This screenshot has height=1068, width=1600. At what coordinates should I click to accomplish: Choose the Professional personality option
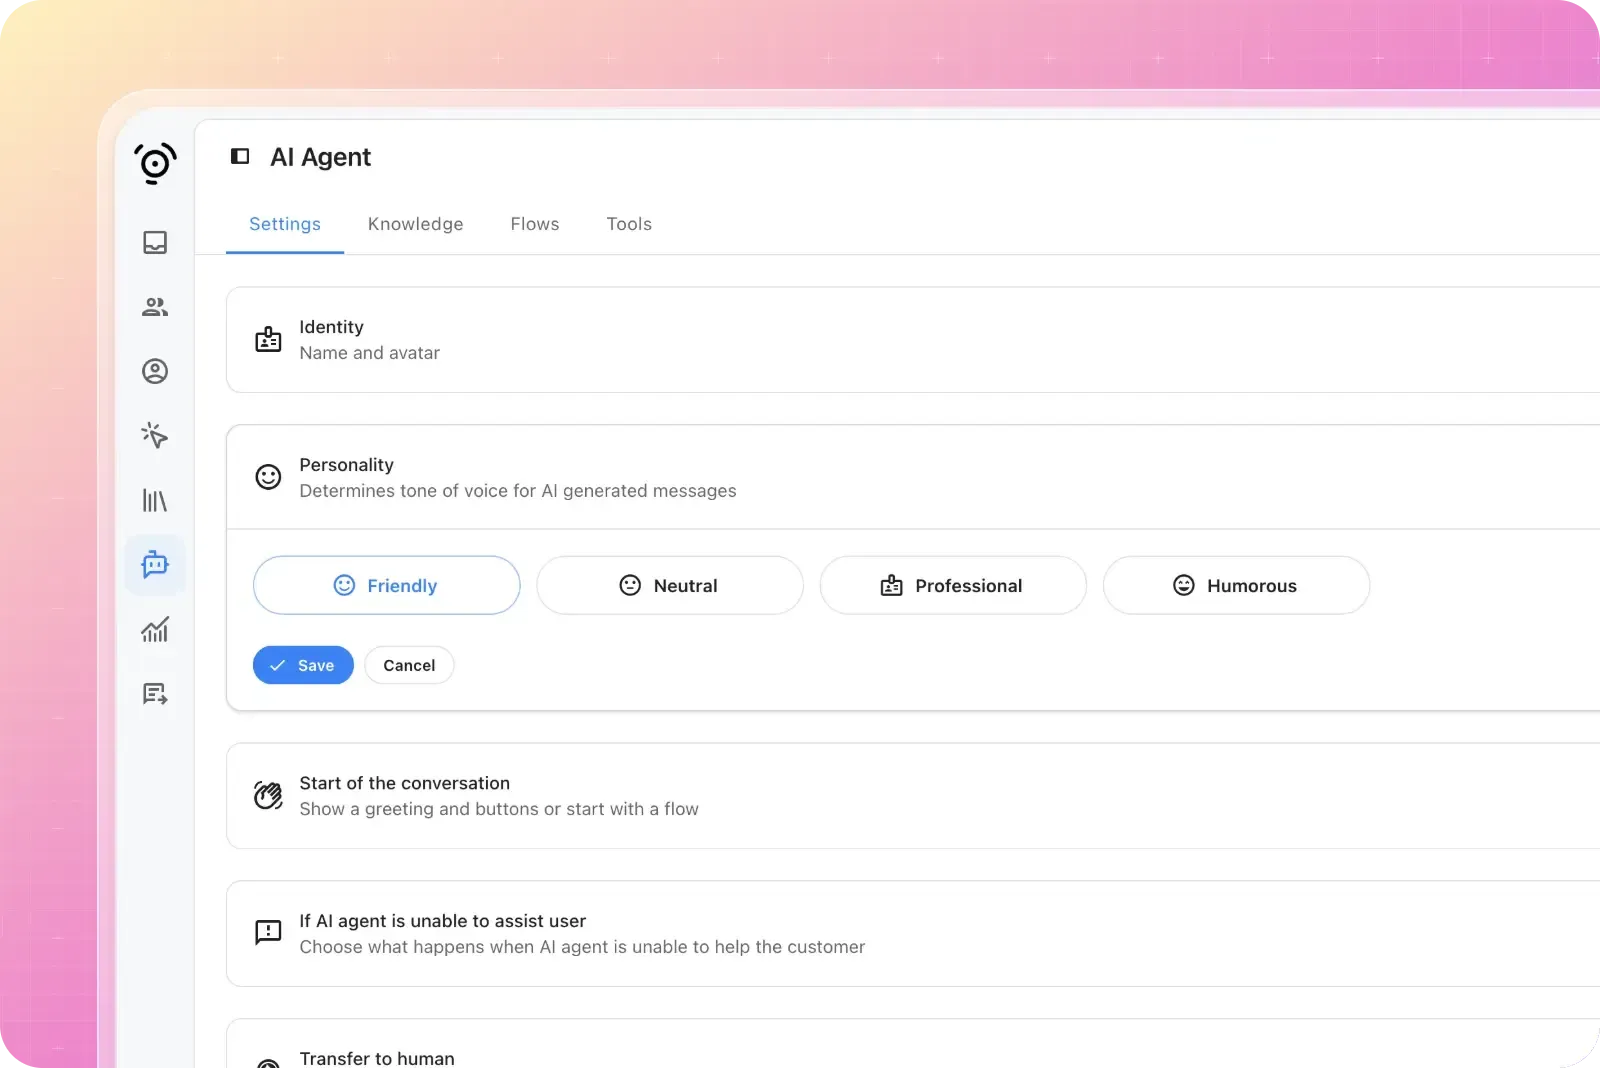pyautogui.click(x=952, y=585)
